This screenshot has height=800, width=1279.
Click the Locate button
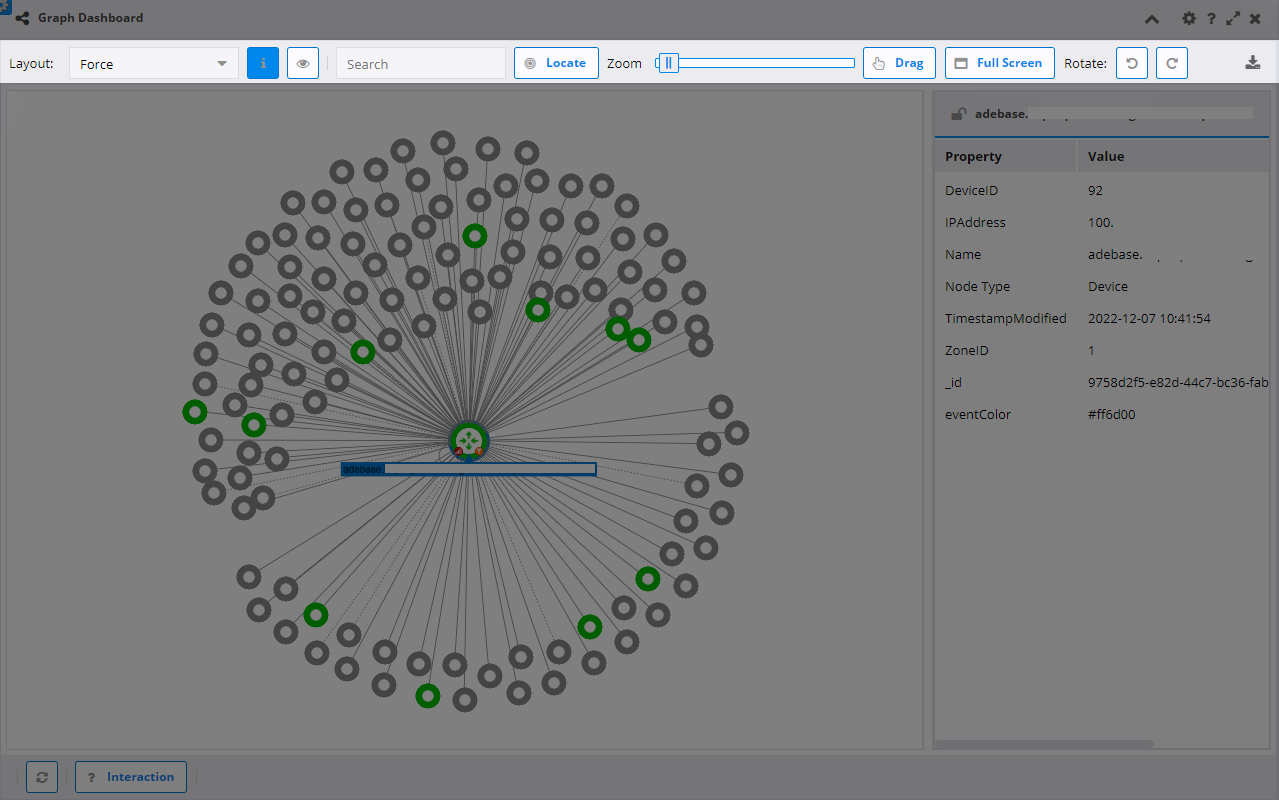[556, 63]
